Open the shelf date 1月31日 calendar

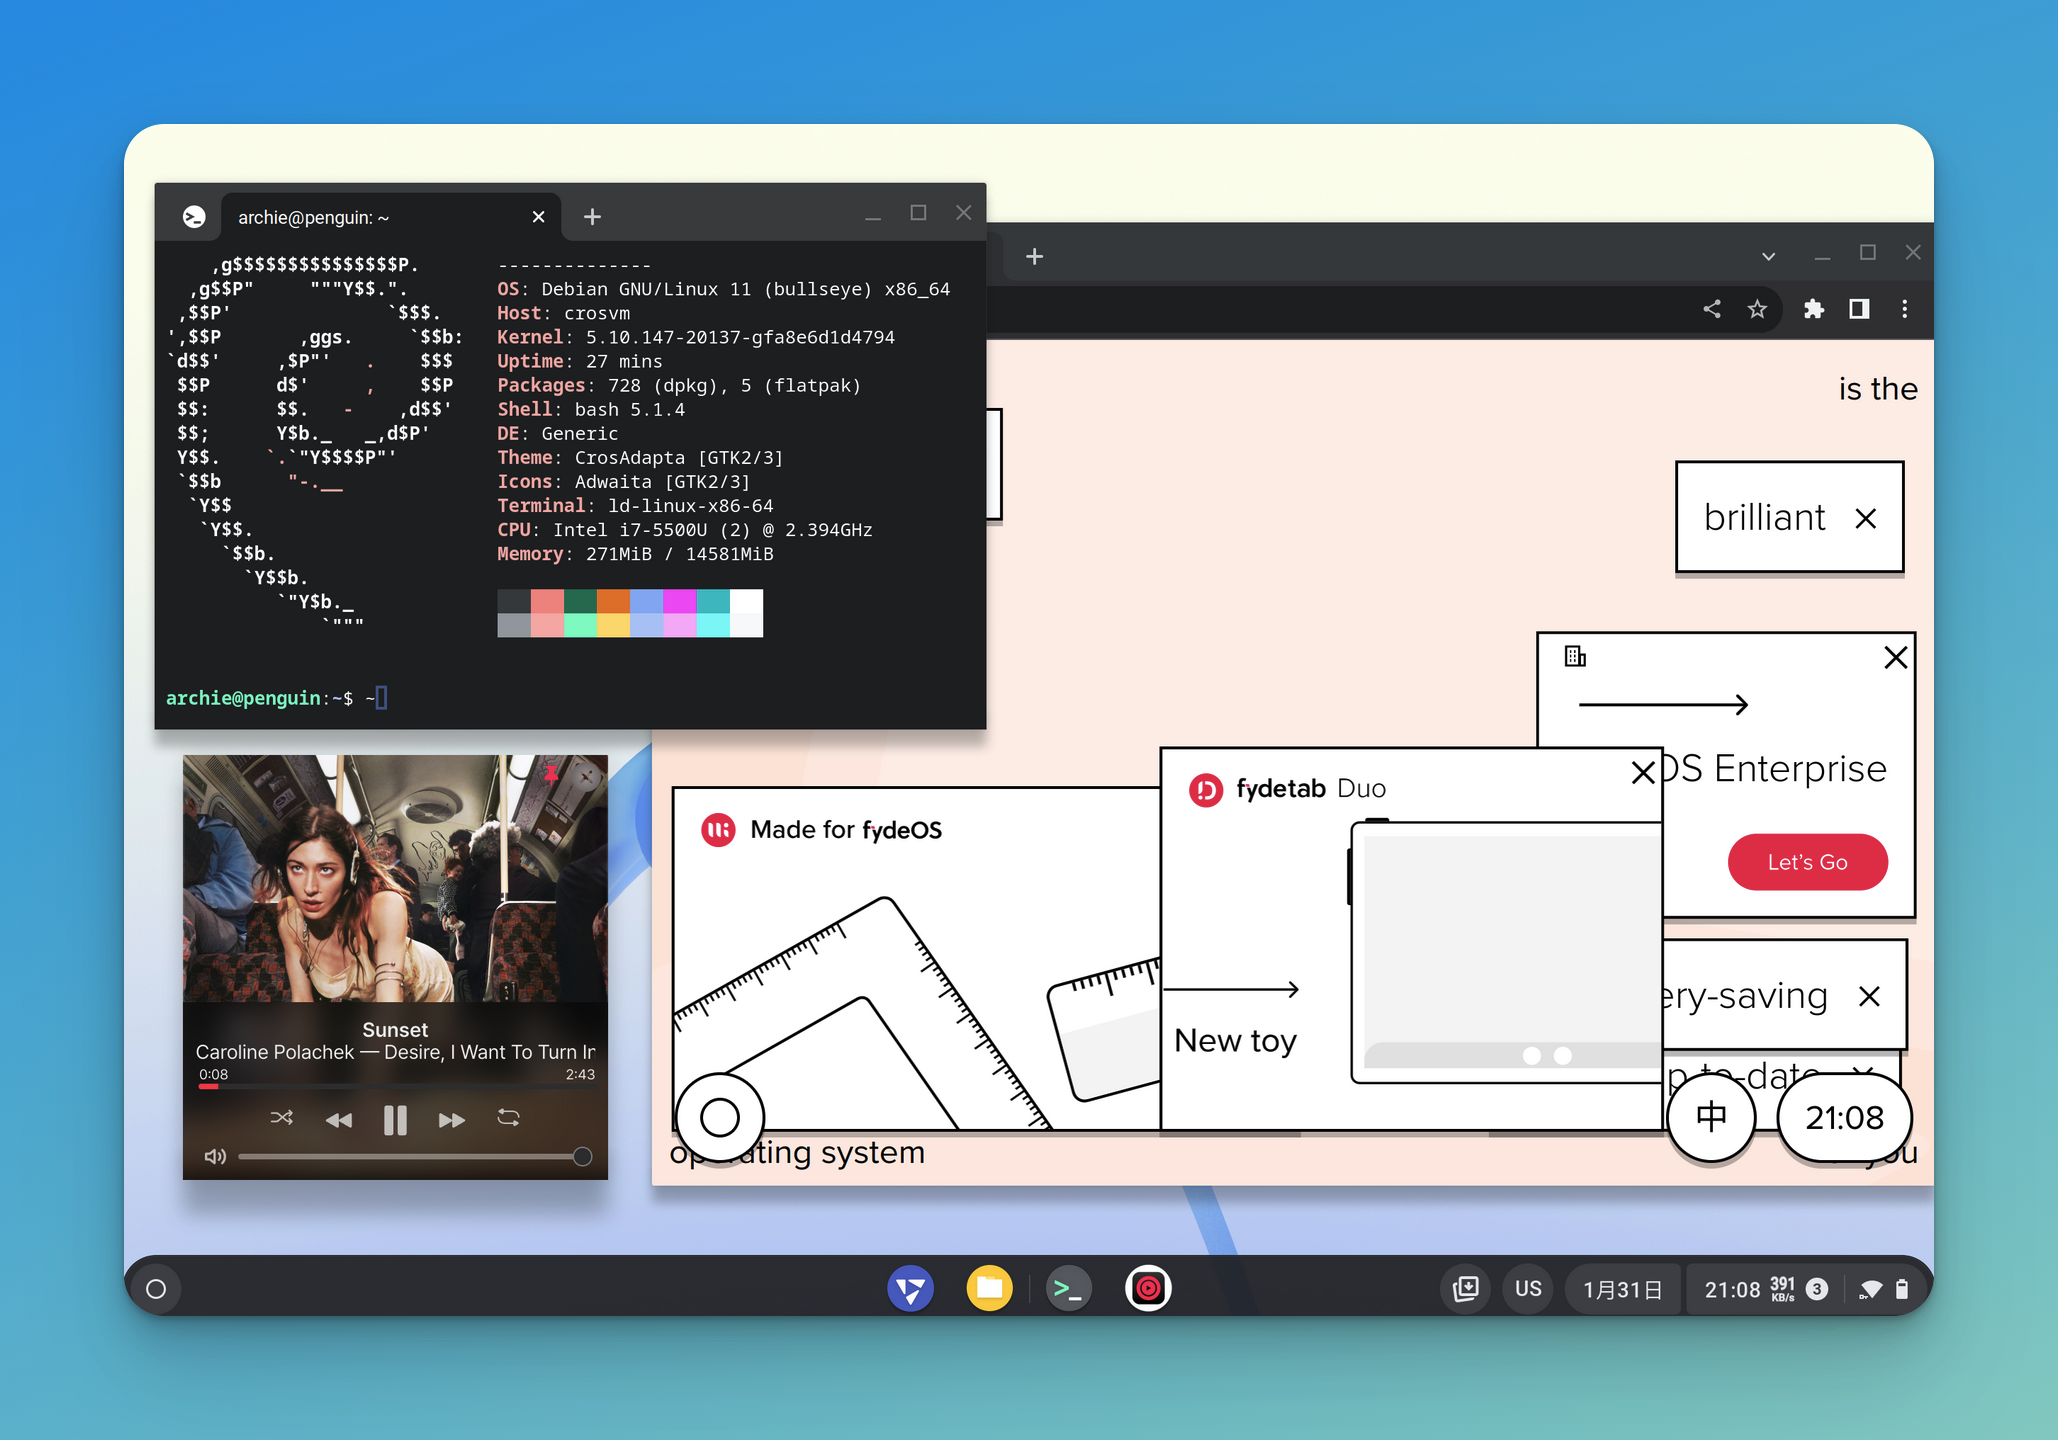(1622, 1290)
